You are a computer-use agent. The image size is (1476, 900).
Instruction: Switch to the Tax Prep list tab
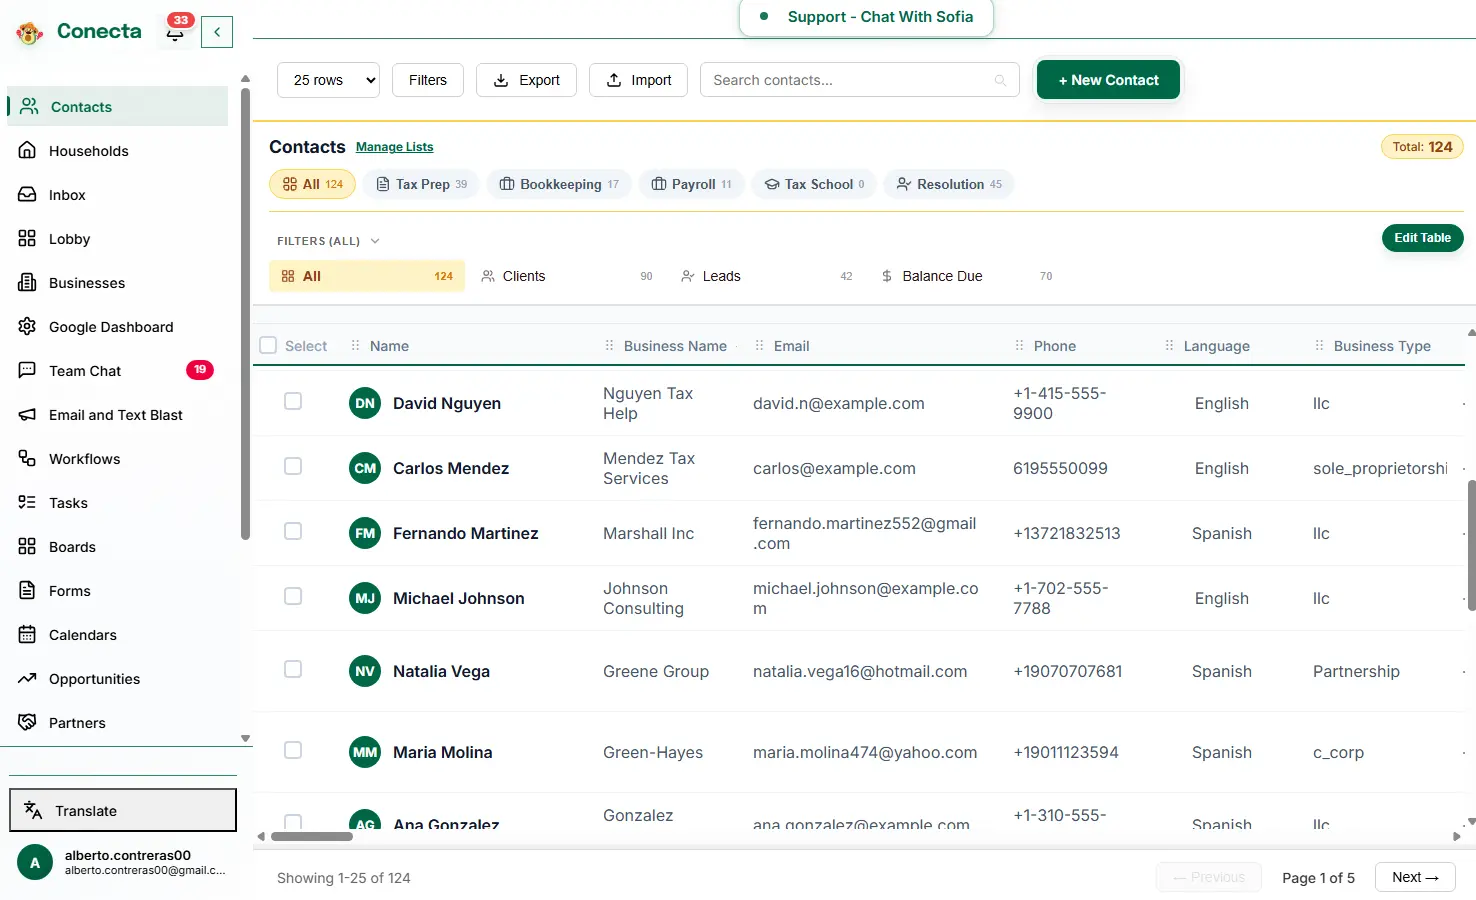pyautogui.click(x=421, y=183)
